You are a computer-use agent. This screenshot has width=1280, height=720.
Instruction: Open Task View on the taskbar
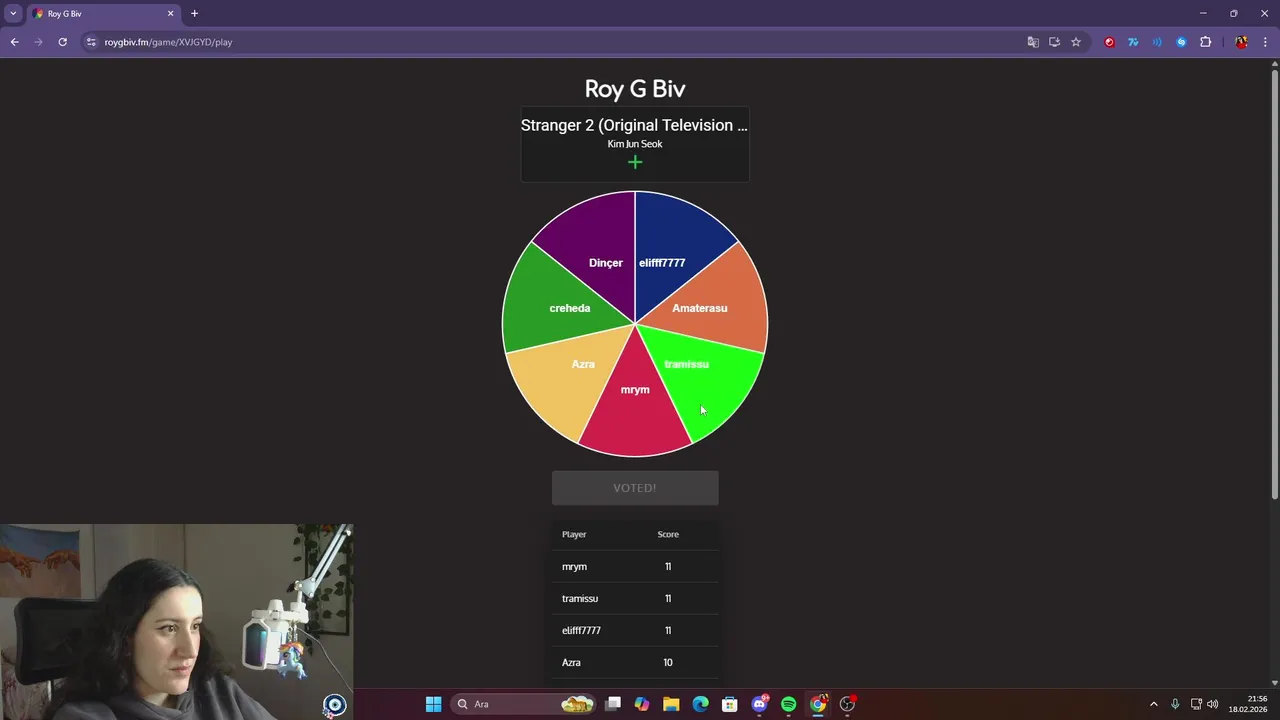click(613, 704)
